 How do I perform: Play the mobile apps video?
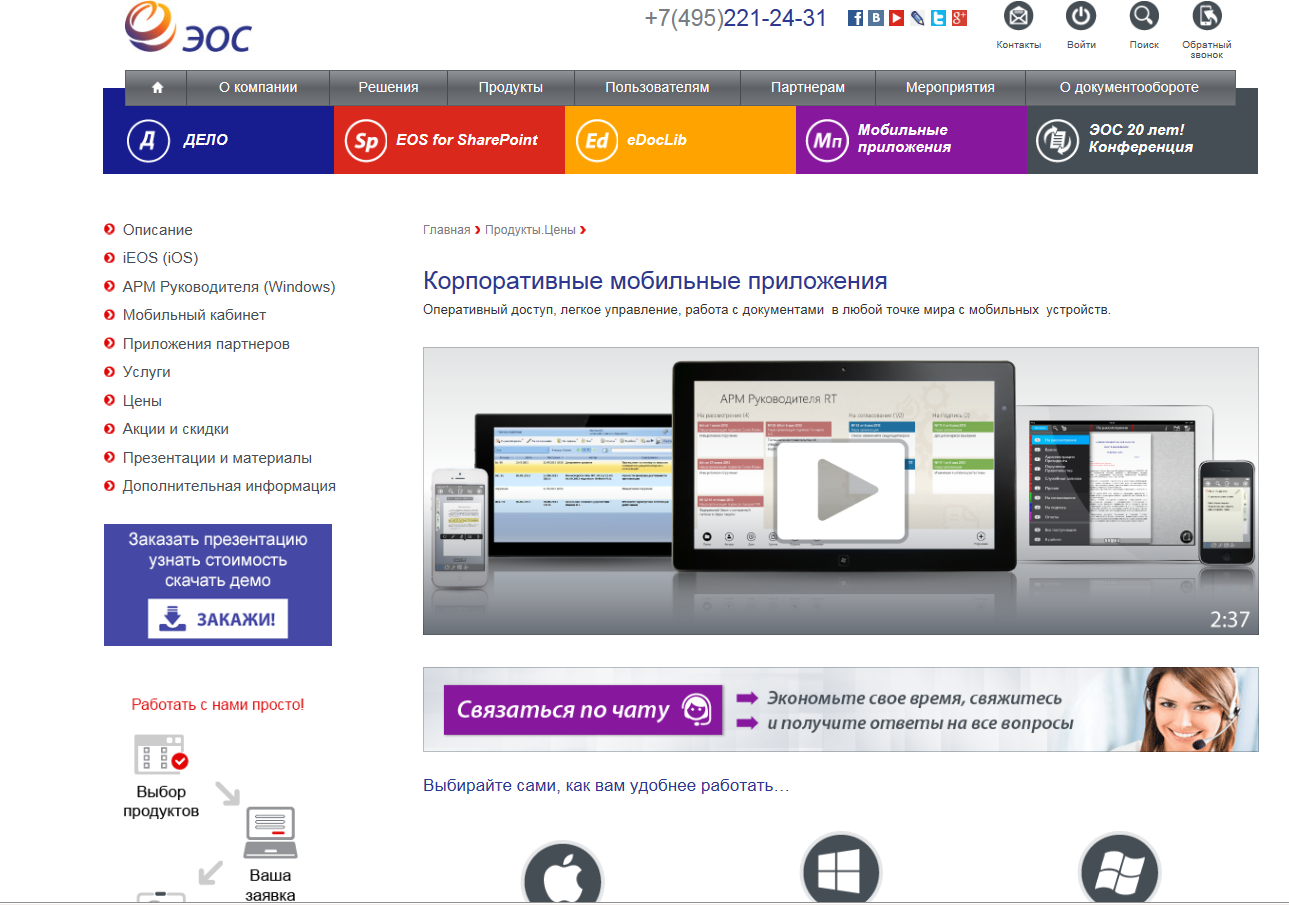pyautogui.click(x=841, y=490)
